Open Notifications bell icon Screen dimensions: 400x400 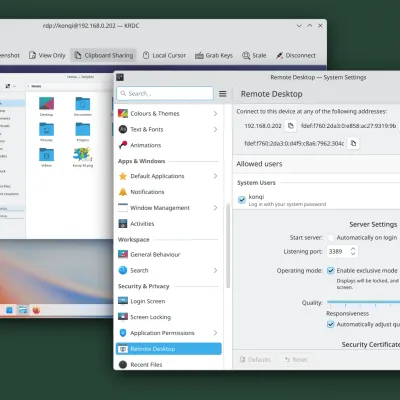(123, 192)
